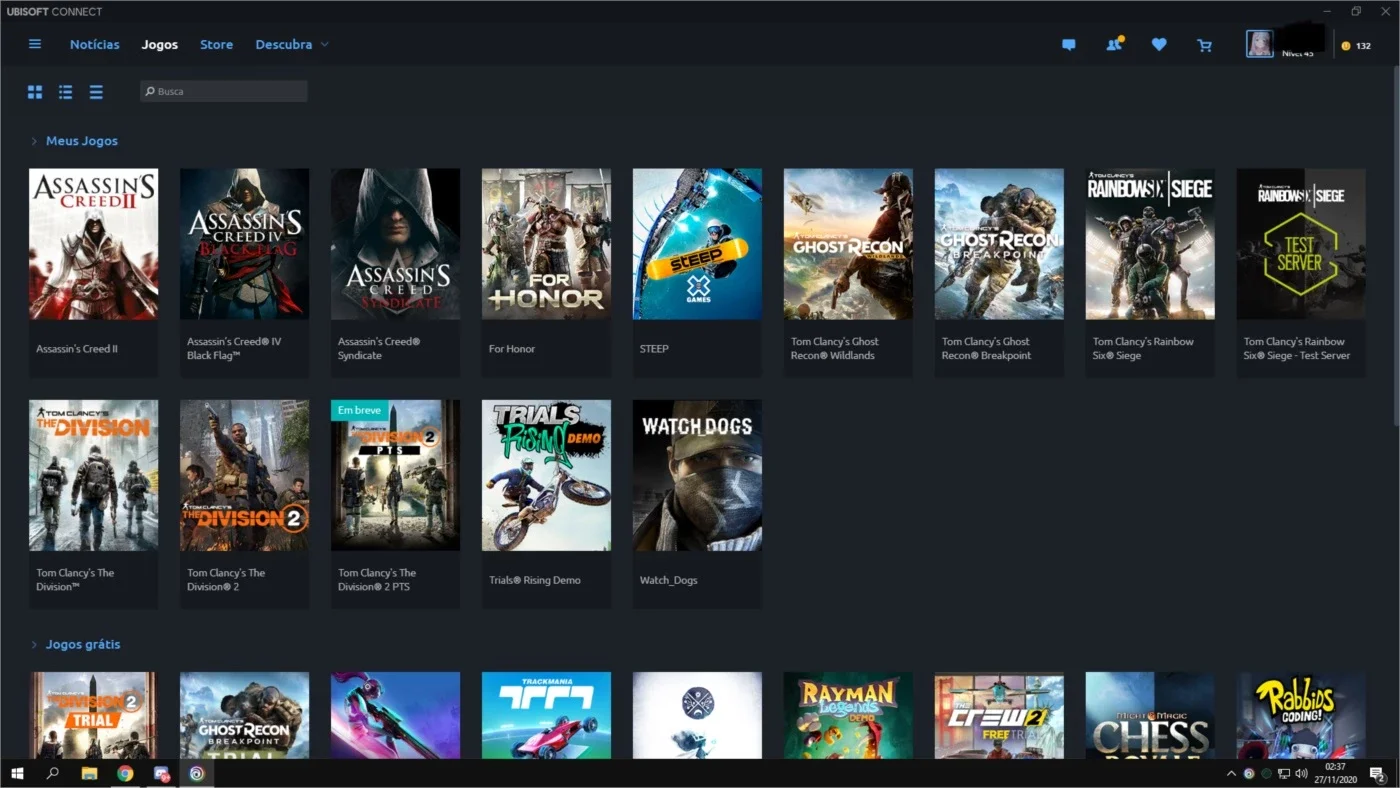The height and width of the screenshot is (788, 1400).
Task: Open Ghost Recon Breakpoint Trial free game
Action: click(x=245, y=715)
